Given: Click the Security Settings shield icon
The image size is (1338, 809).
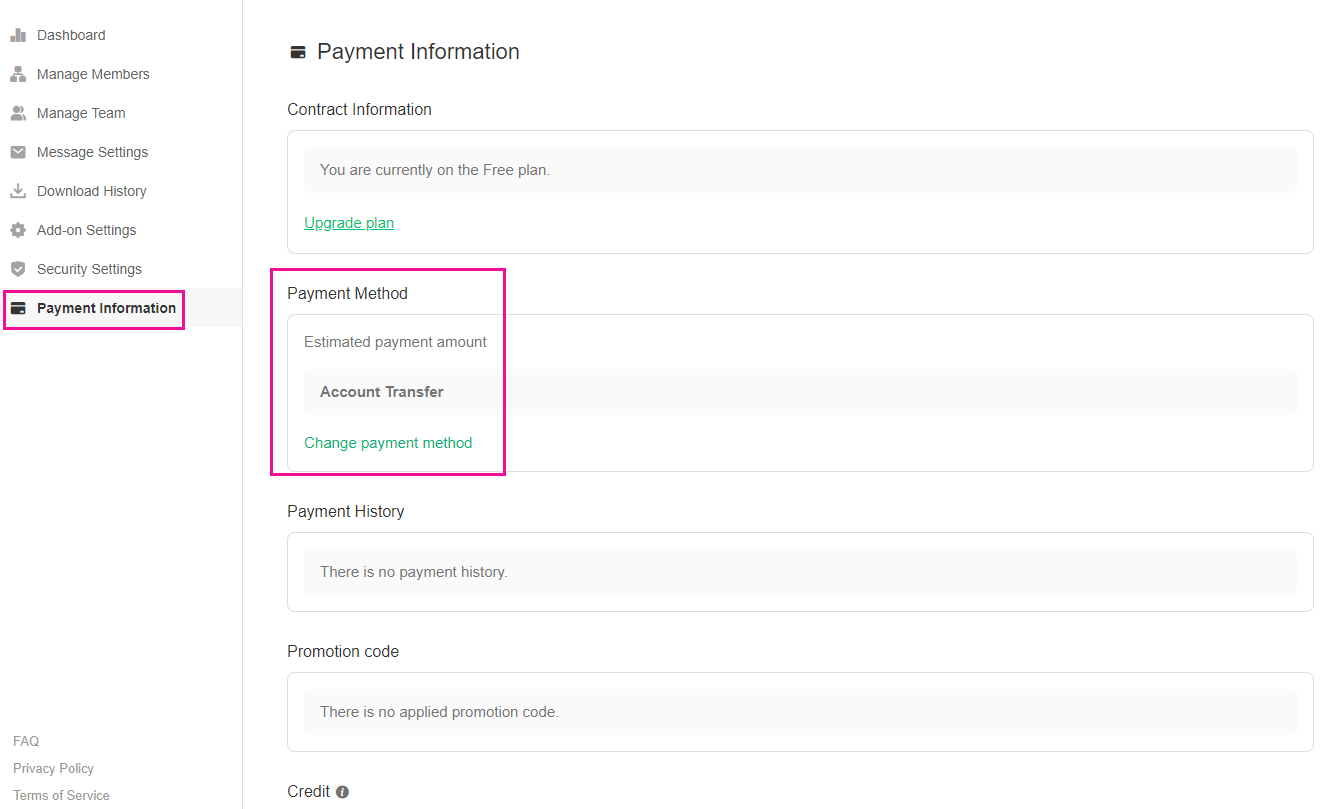Looking at the screenshot, I should tap(18, 269).
